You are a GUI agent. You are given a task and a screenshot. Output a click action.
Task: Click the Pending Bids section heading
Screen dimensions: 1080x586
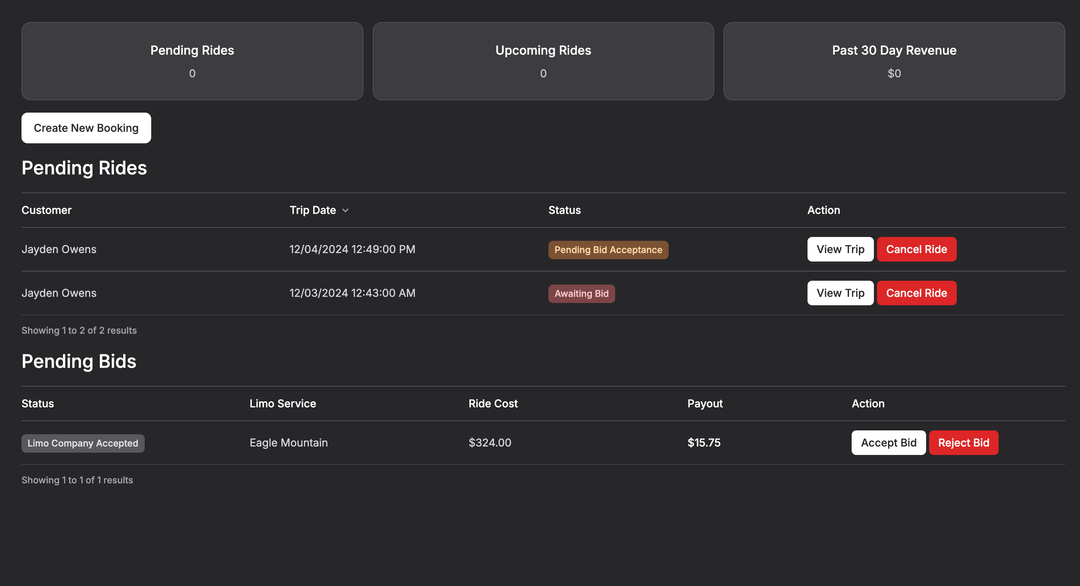click(x=79, y=362)
